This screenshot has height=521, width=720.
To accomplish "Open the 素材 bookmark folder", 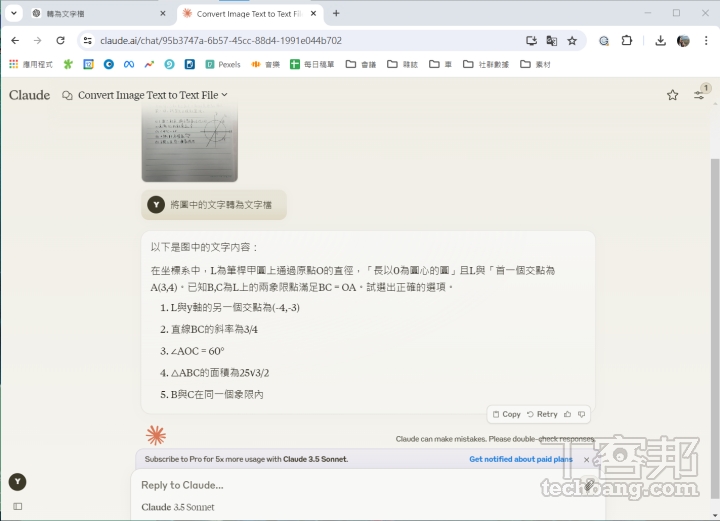I will (535, 64).
